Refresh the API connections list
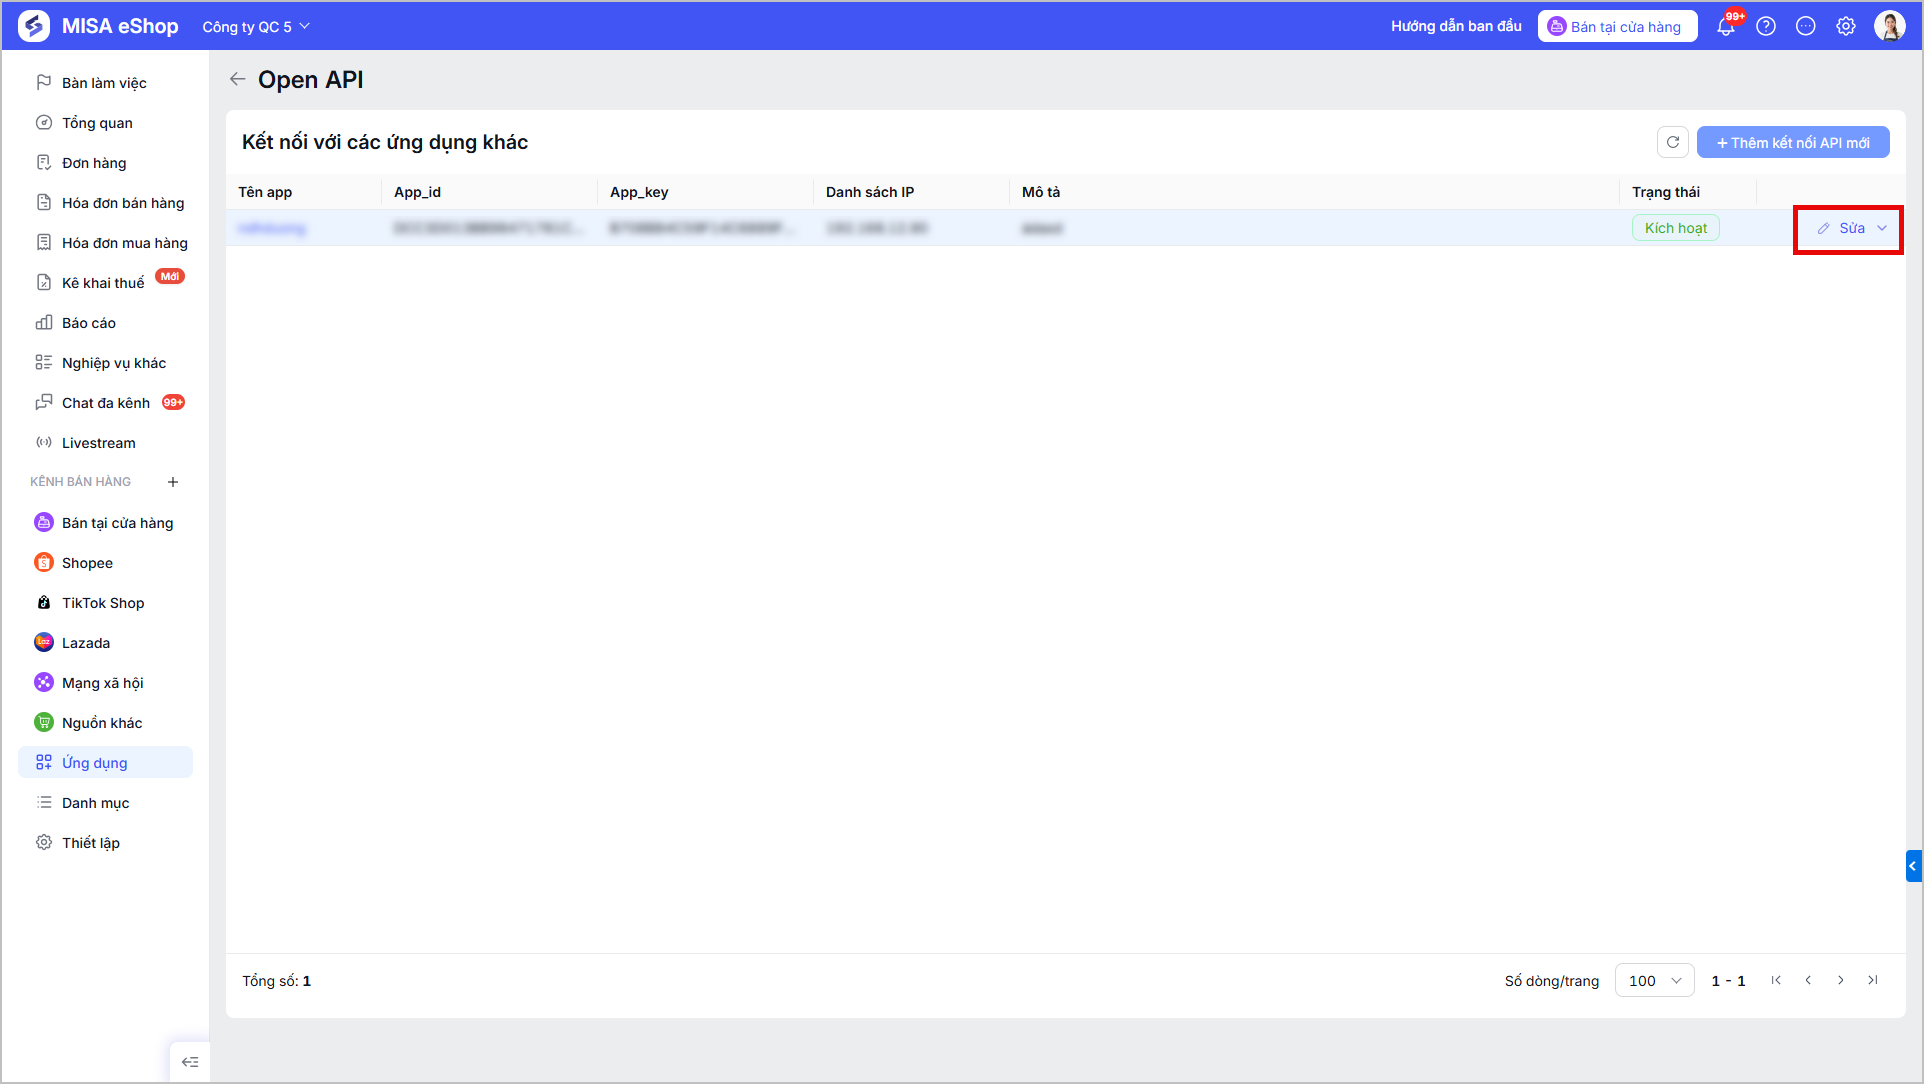This screenshot has height=1084, width=1924. coord(1673,142)
